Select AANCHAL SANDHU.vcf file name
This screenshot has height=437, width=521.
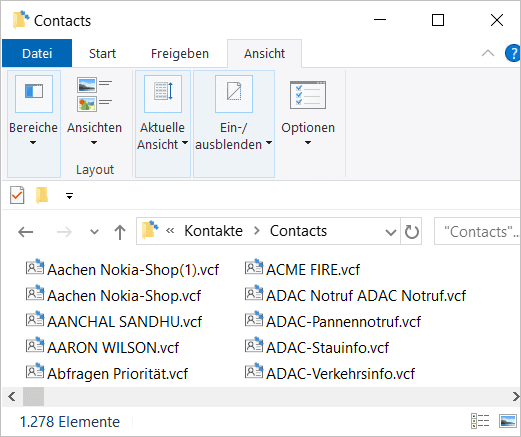click(x=124, y=322)
